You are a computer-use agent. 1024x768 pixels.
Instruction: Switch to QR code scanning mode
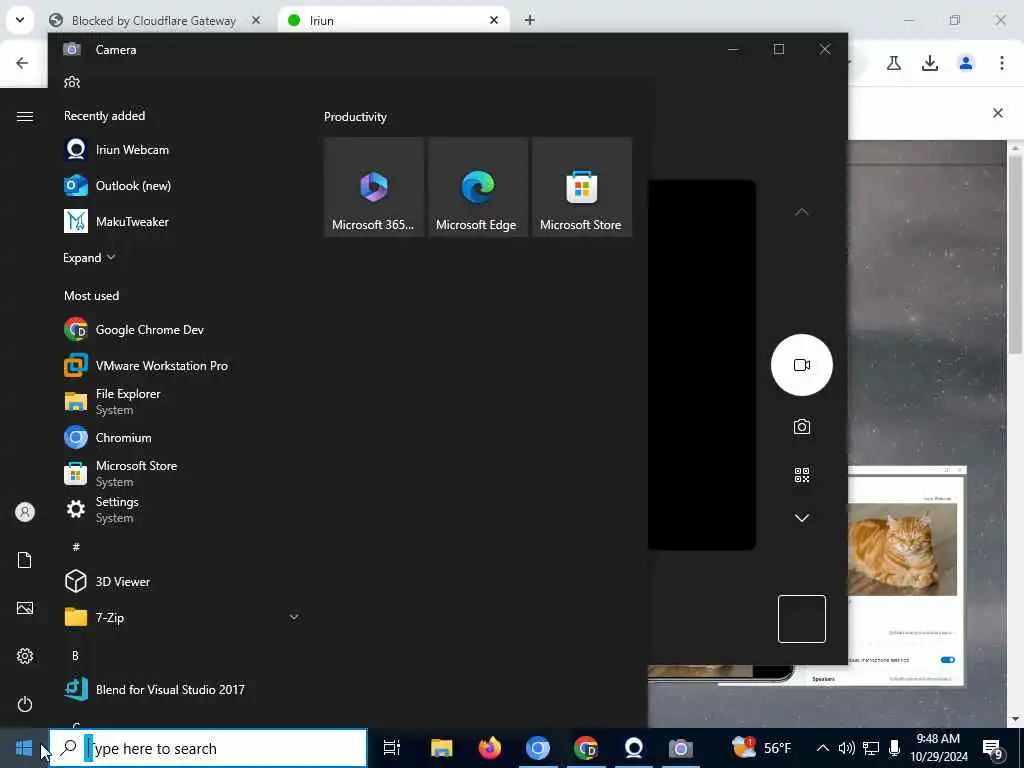point(801,475)
